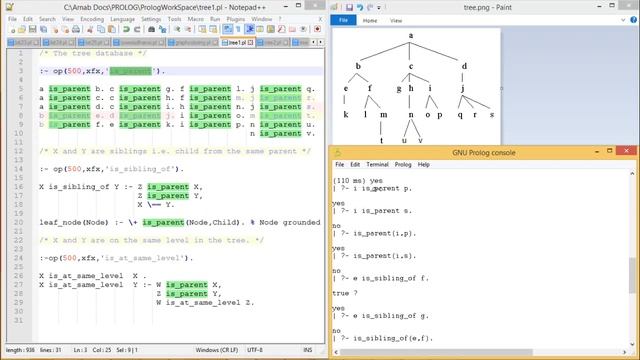Redo in Paint quick access toolbar
640x360 pixels.
(x=370, y=7)
